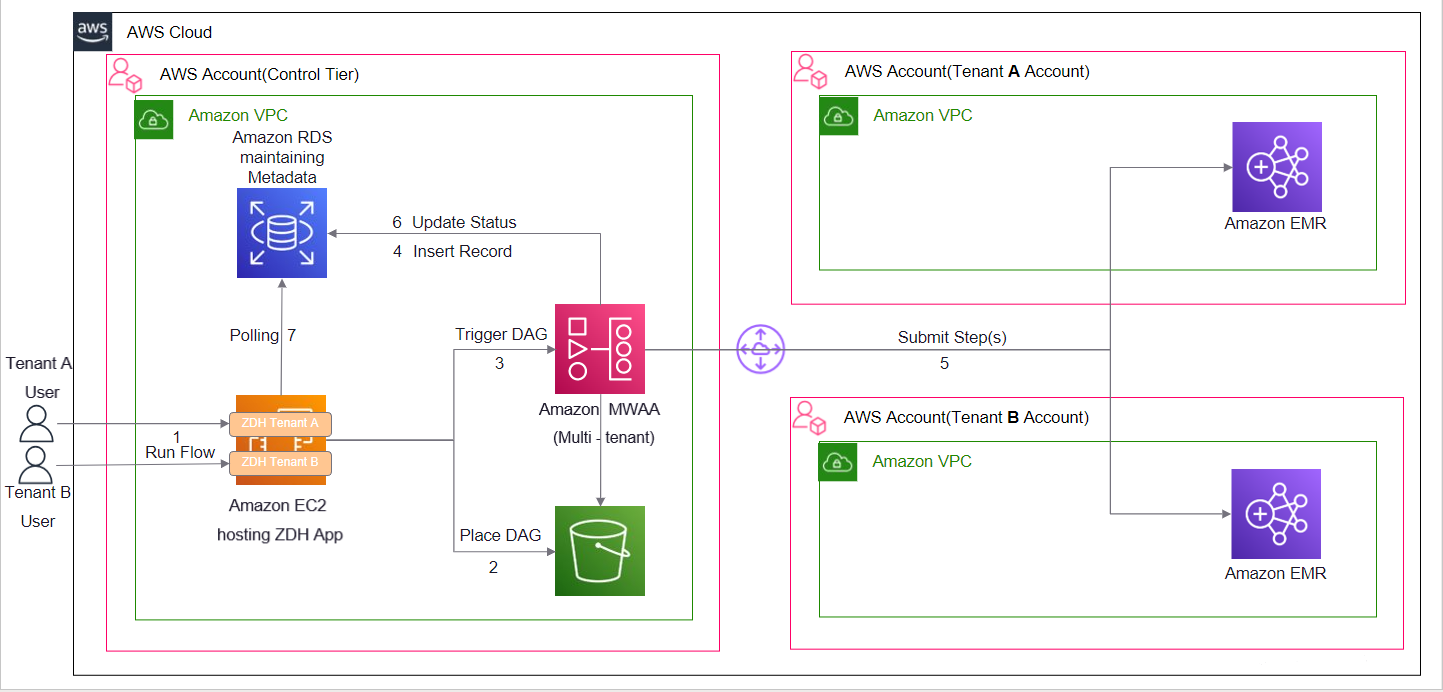Click the AWS Account(Control Tier) label

259,74
